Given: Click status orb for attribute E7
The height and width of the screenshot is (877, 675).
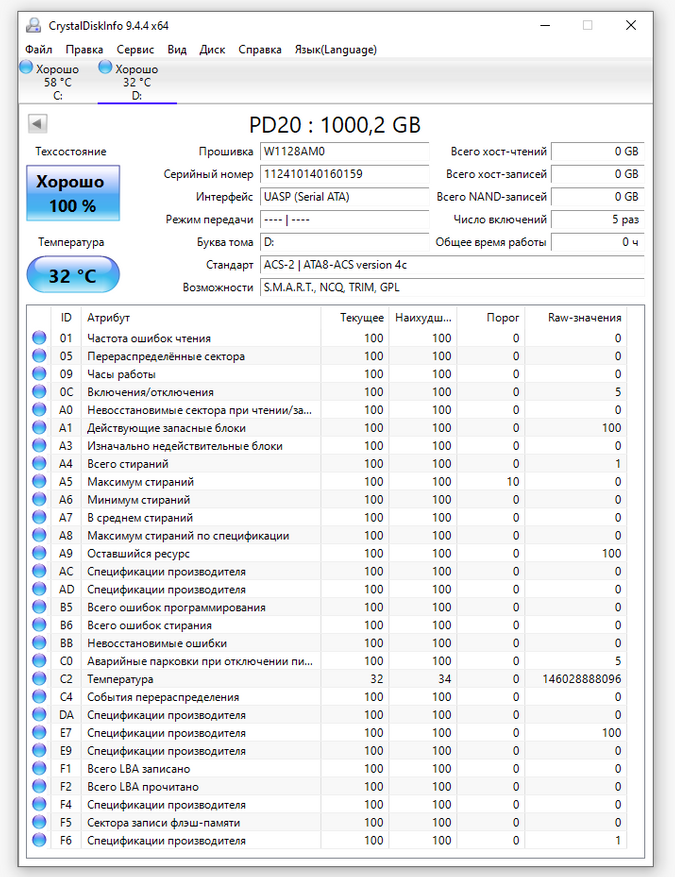Looking at the screenshot, I should pos(39,732).
